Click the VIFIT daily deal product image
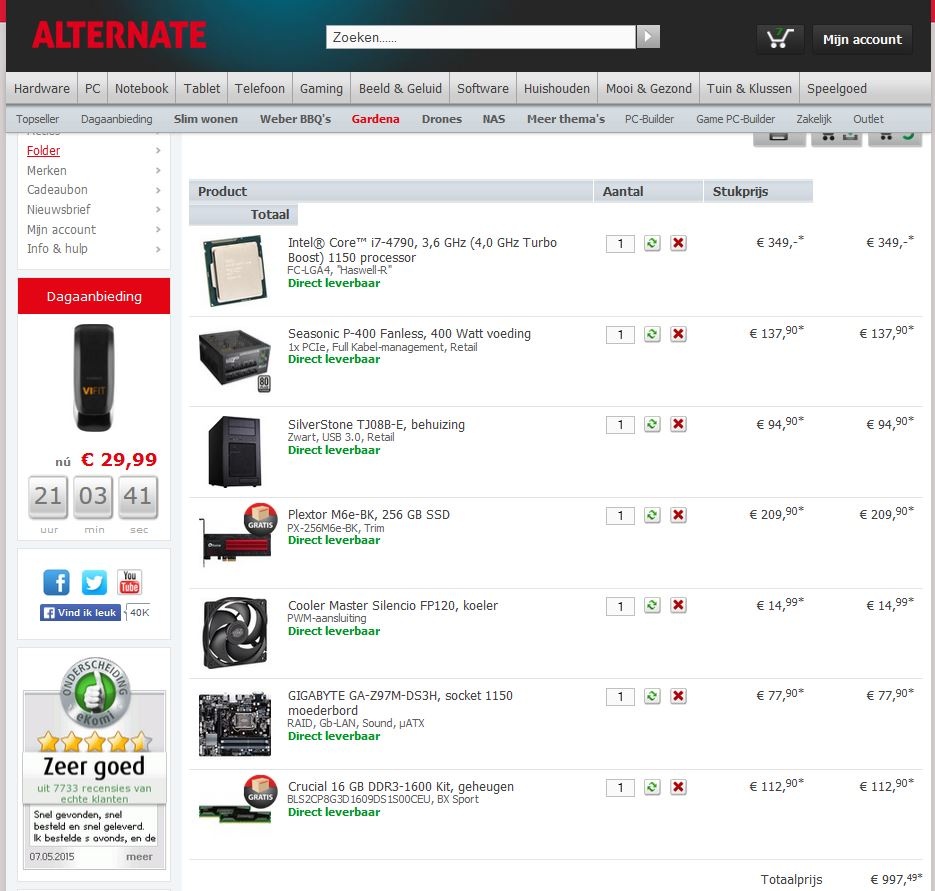935x891 pixels. click(x=94, y=378)
